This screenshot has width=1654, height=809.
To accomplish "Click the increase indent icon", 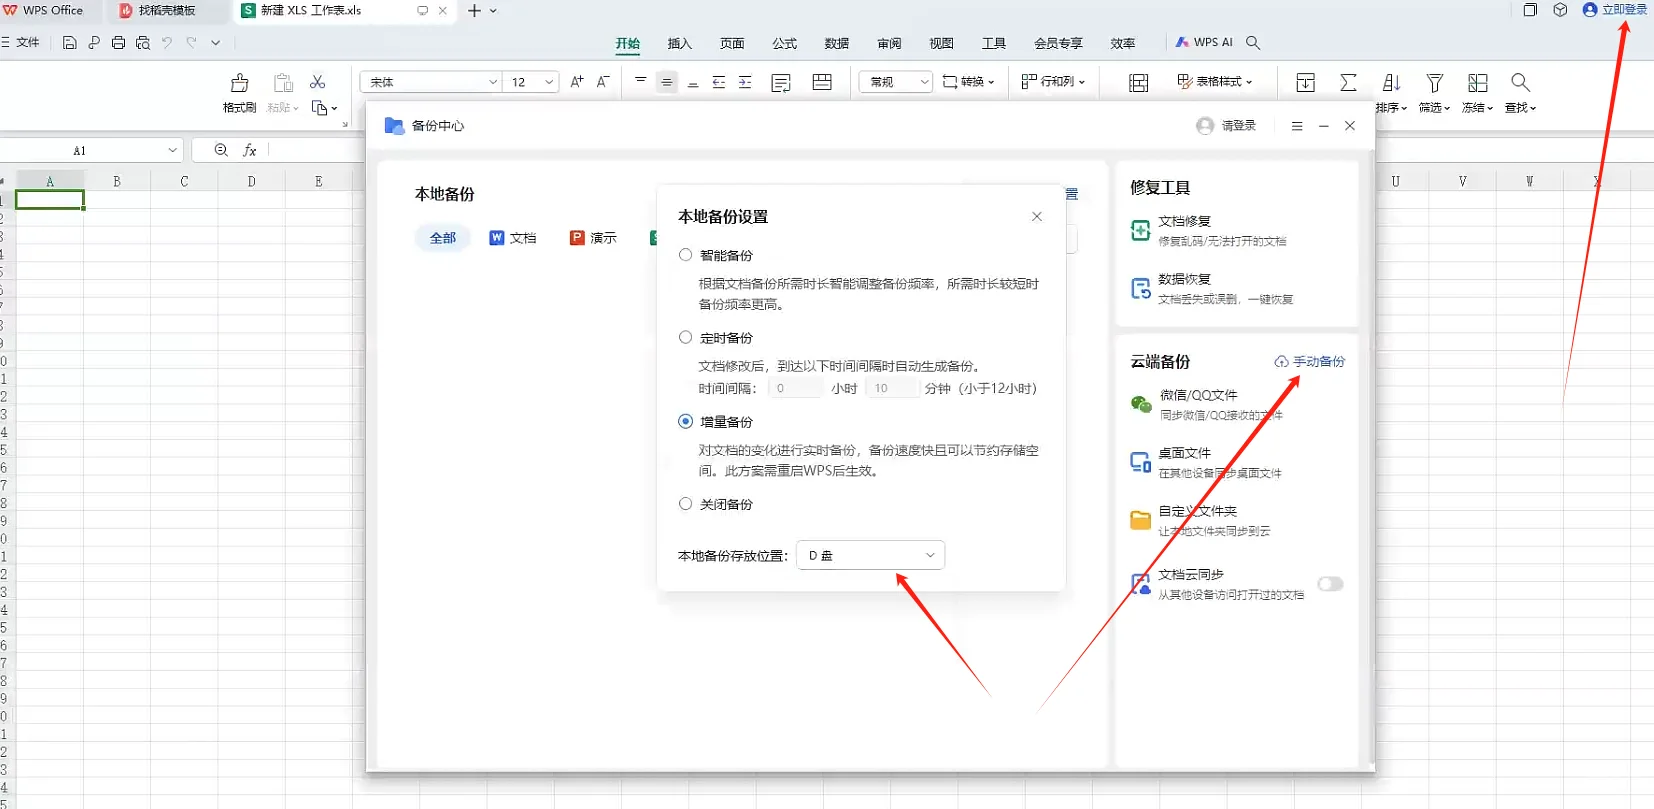I will [745, 82].
